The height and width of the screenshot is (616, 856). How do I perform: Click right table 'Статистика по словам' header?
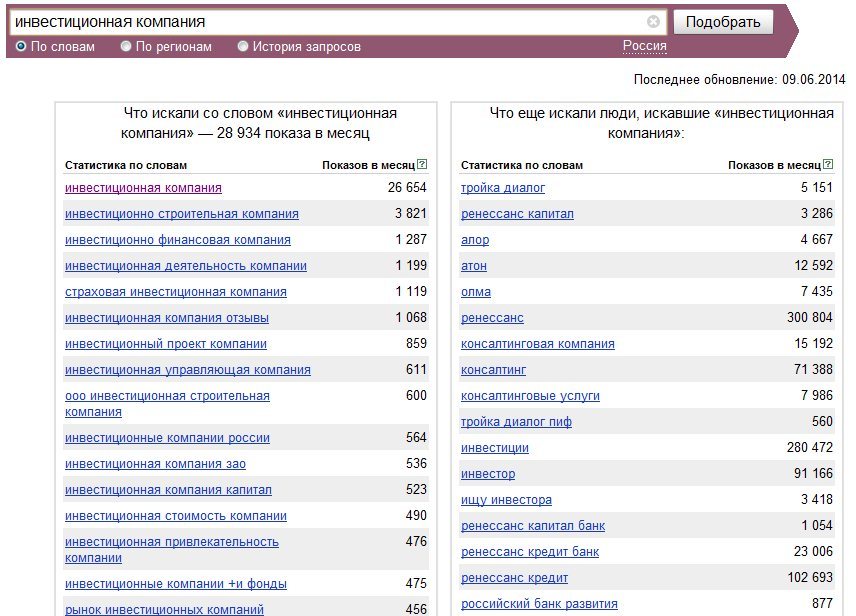point(521,165)
